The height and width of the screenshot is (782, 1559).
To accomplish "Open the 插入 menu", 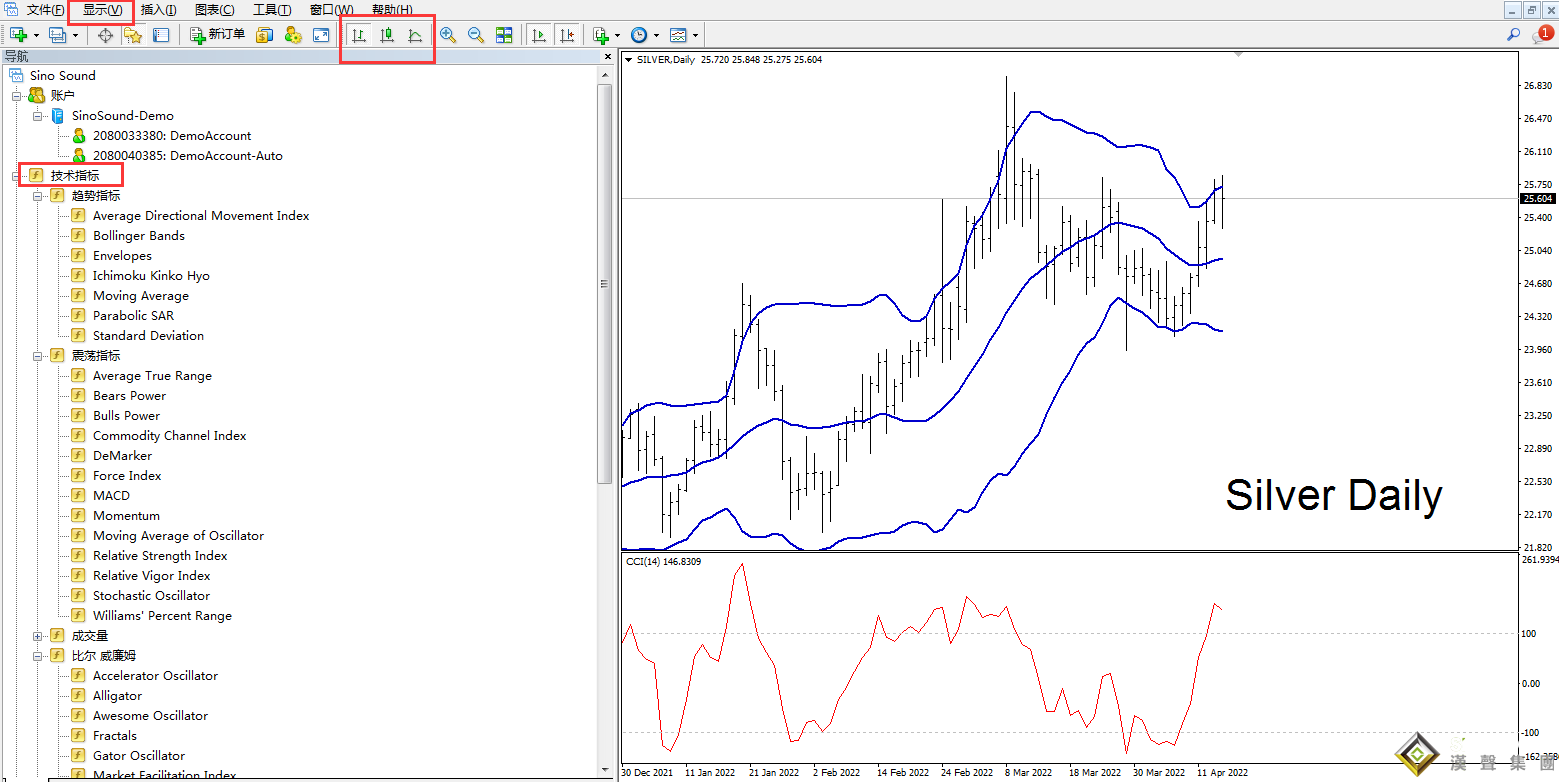I will 158,10.
